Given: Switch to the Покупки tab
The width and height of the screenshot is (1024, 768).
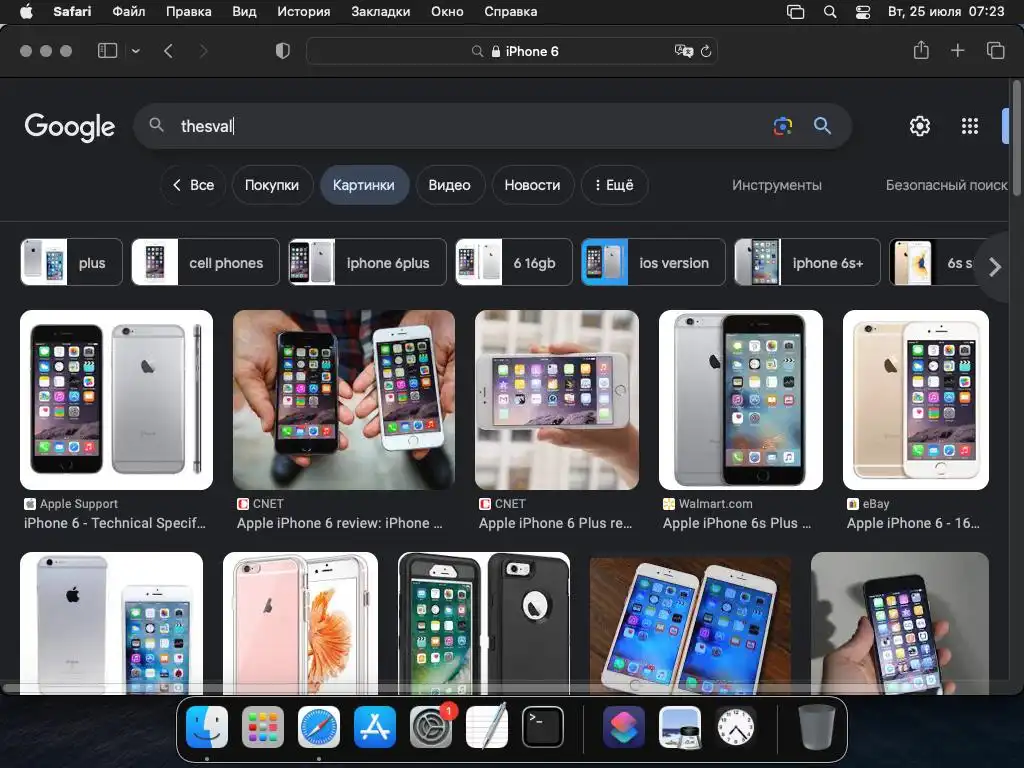Looking at the screenshot, I should [x=272, y=185].
